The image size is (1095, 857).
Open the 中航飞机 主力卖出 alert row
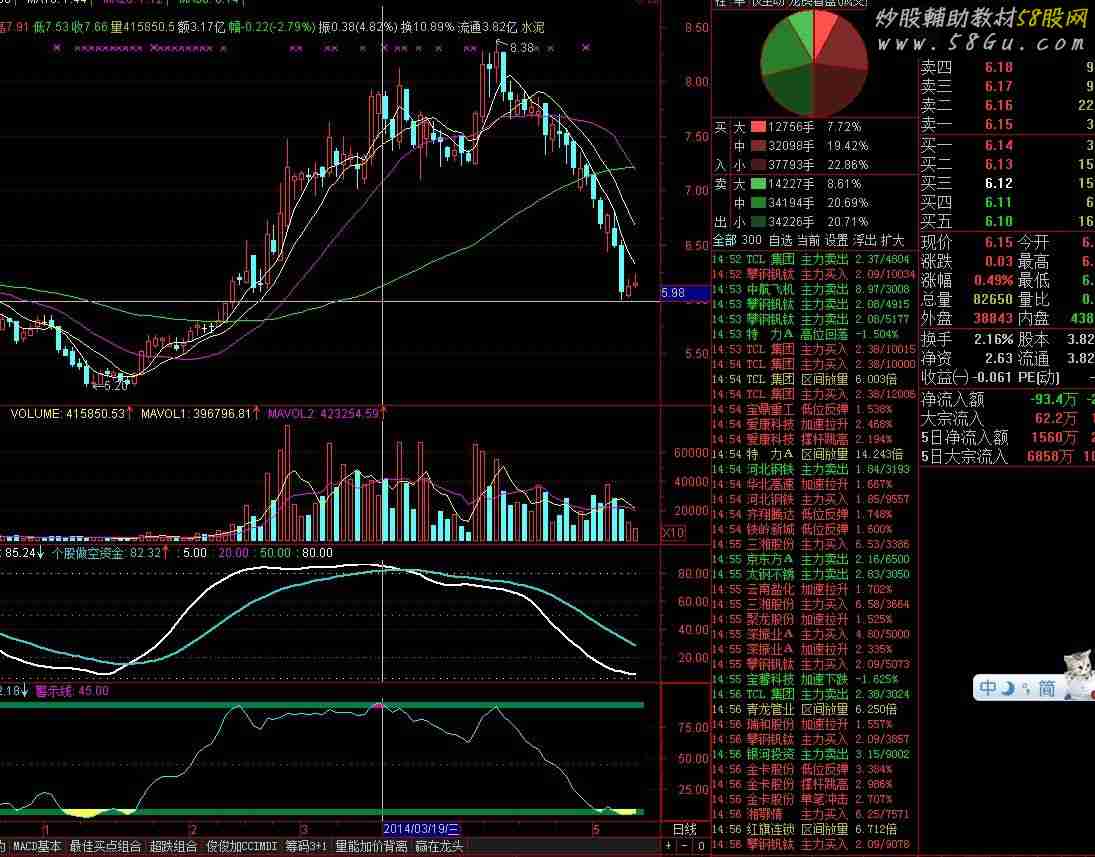point(813,289)
